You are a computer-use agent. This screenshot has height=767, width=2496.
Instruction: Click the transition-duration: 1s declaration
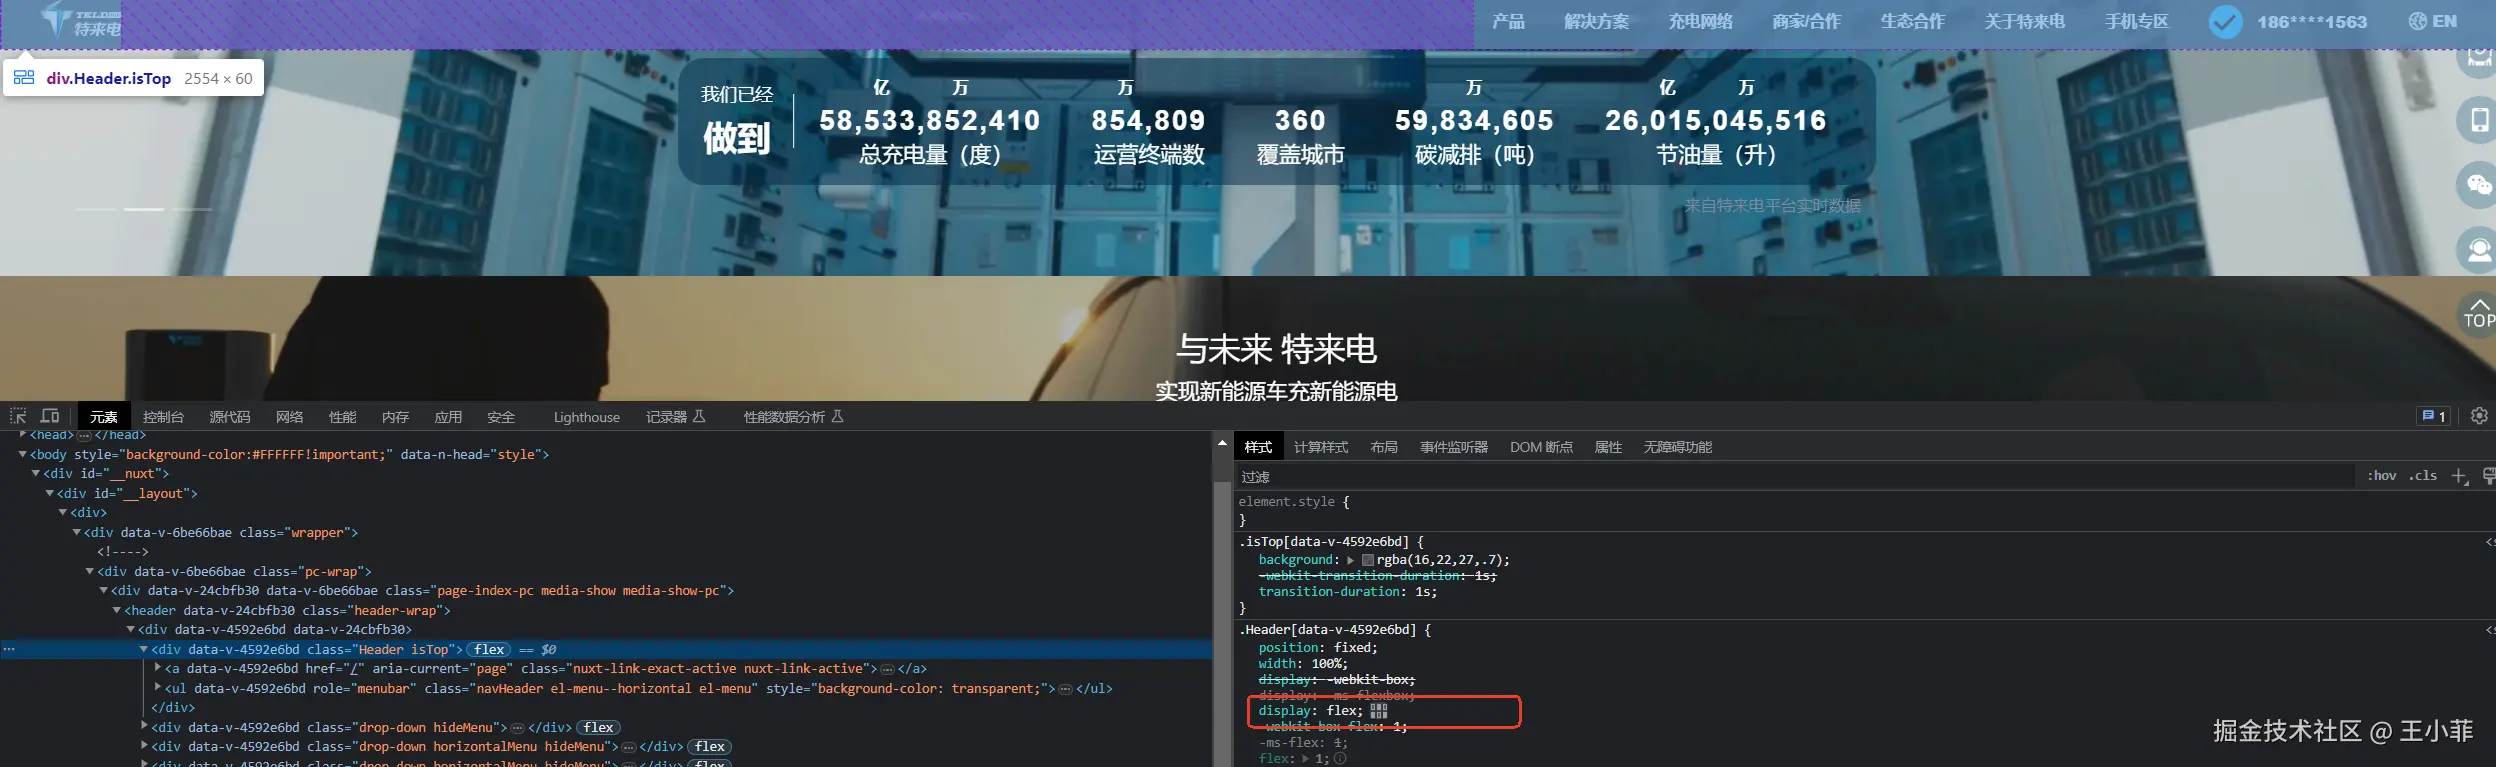(1347, 592)
